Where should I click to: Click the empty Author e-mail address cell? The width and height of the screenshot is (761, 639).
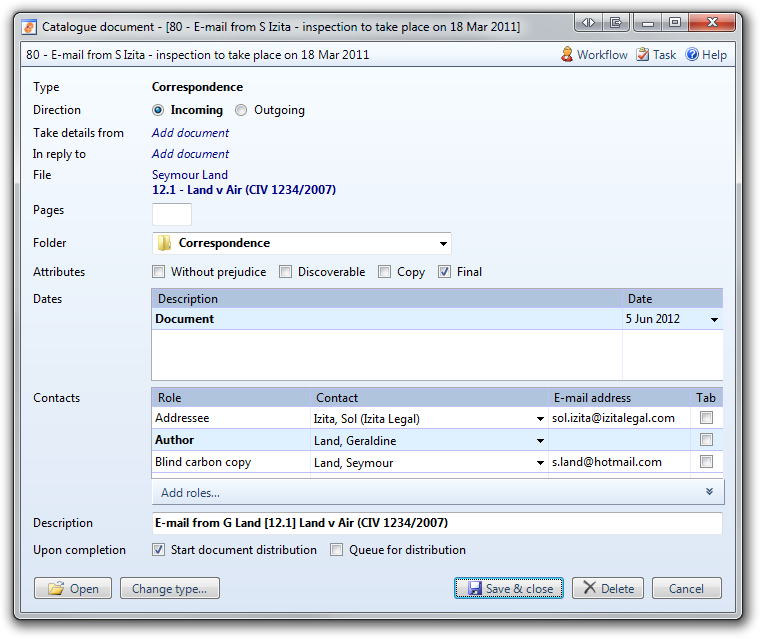pyautogui.click(x=619, y=440)
